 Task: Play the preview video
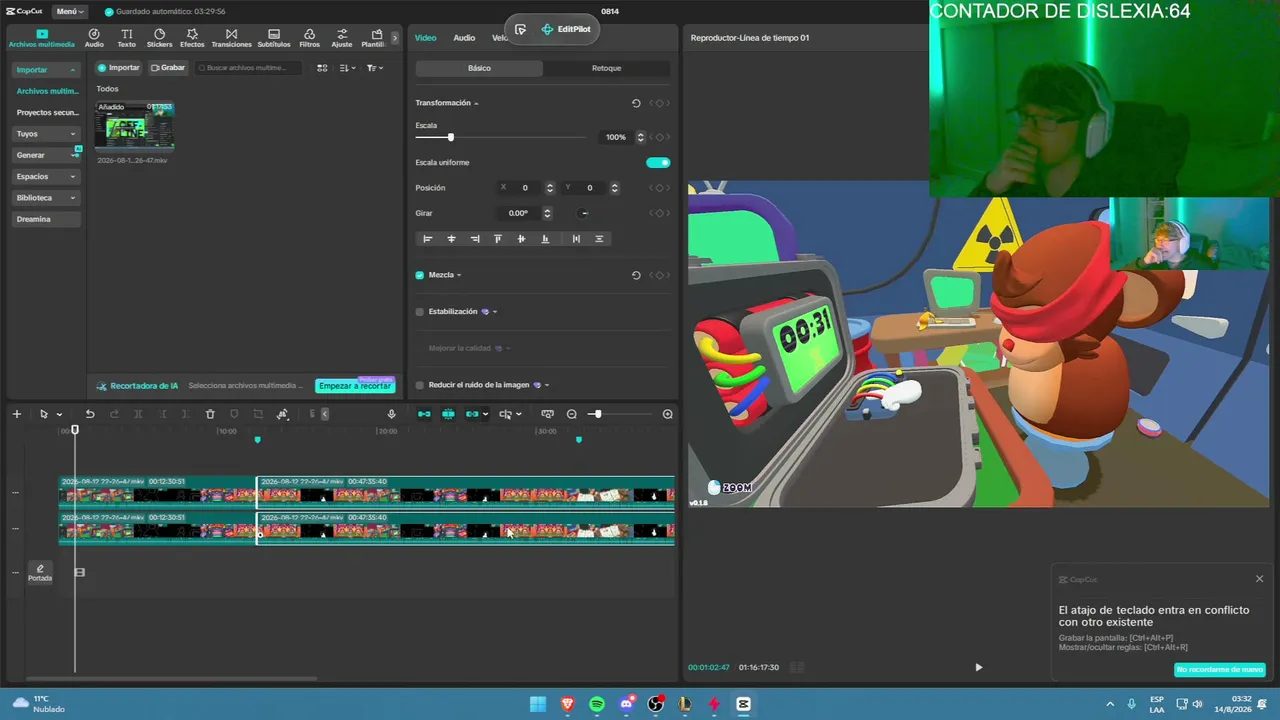click(x=979, y=667)
